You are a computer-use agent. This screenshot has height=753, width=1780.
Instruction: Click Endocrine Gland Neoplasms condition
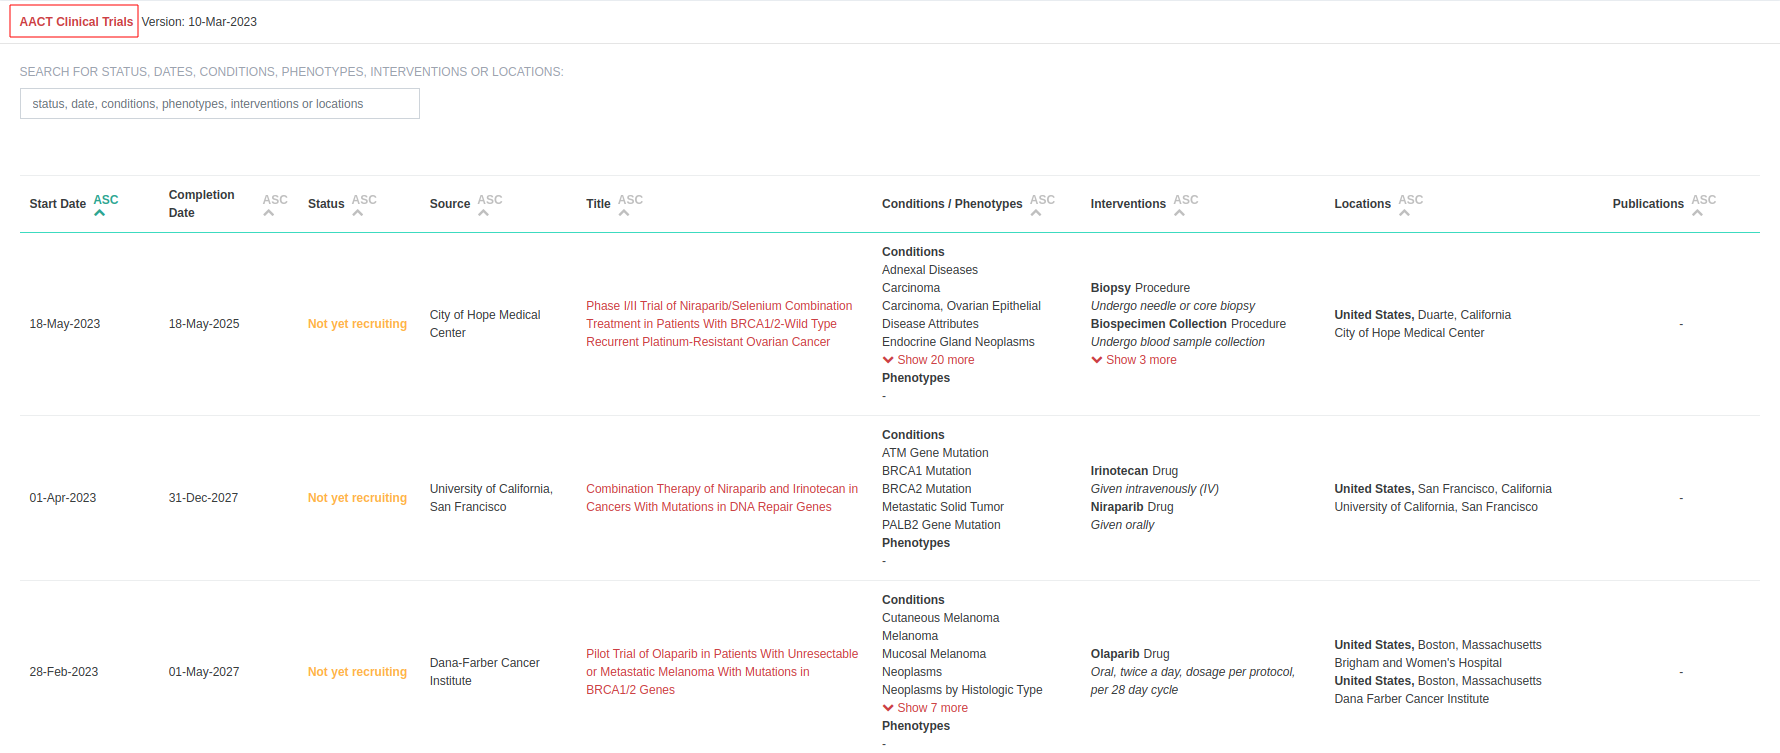pos(958,342)
